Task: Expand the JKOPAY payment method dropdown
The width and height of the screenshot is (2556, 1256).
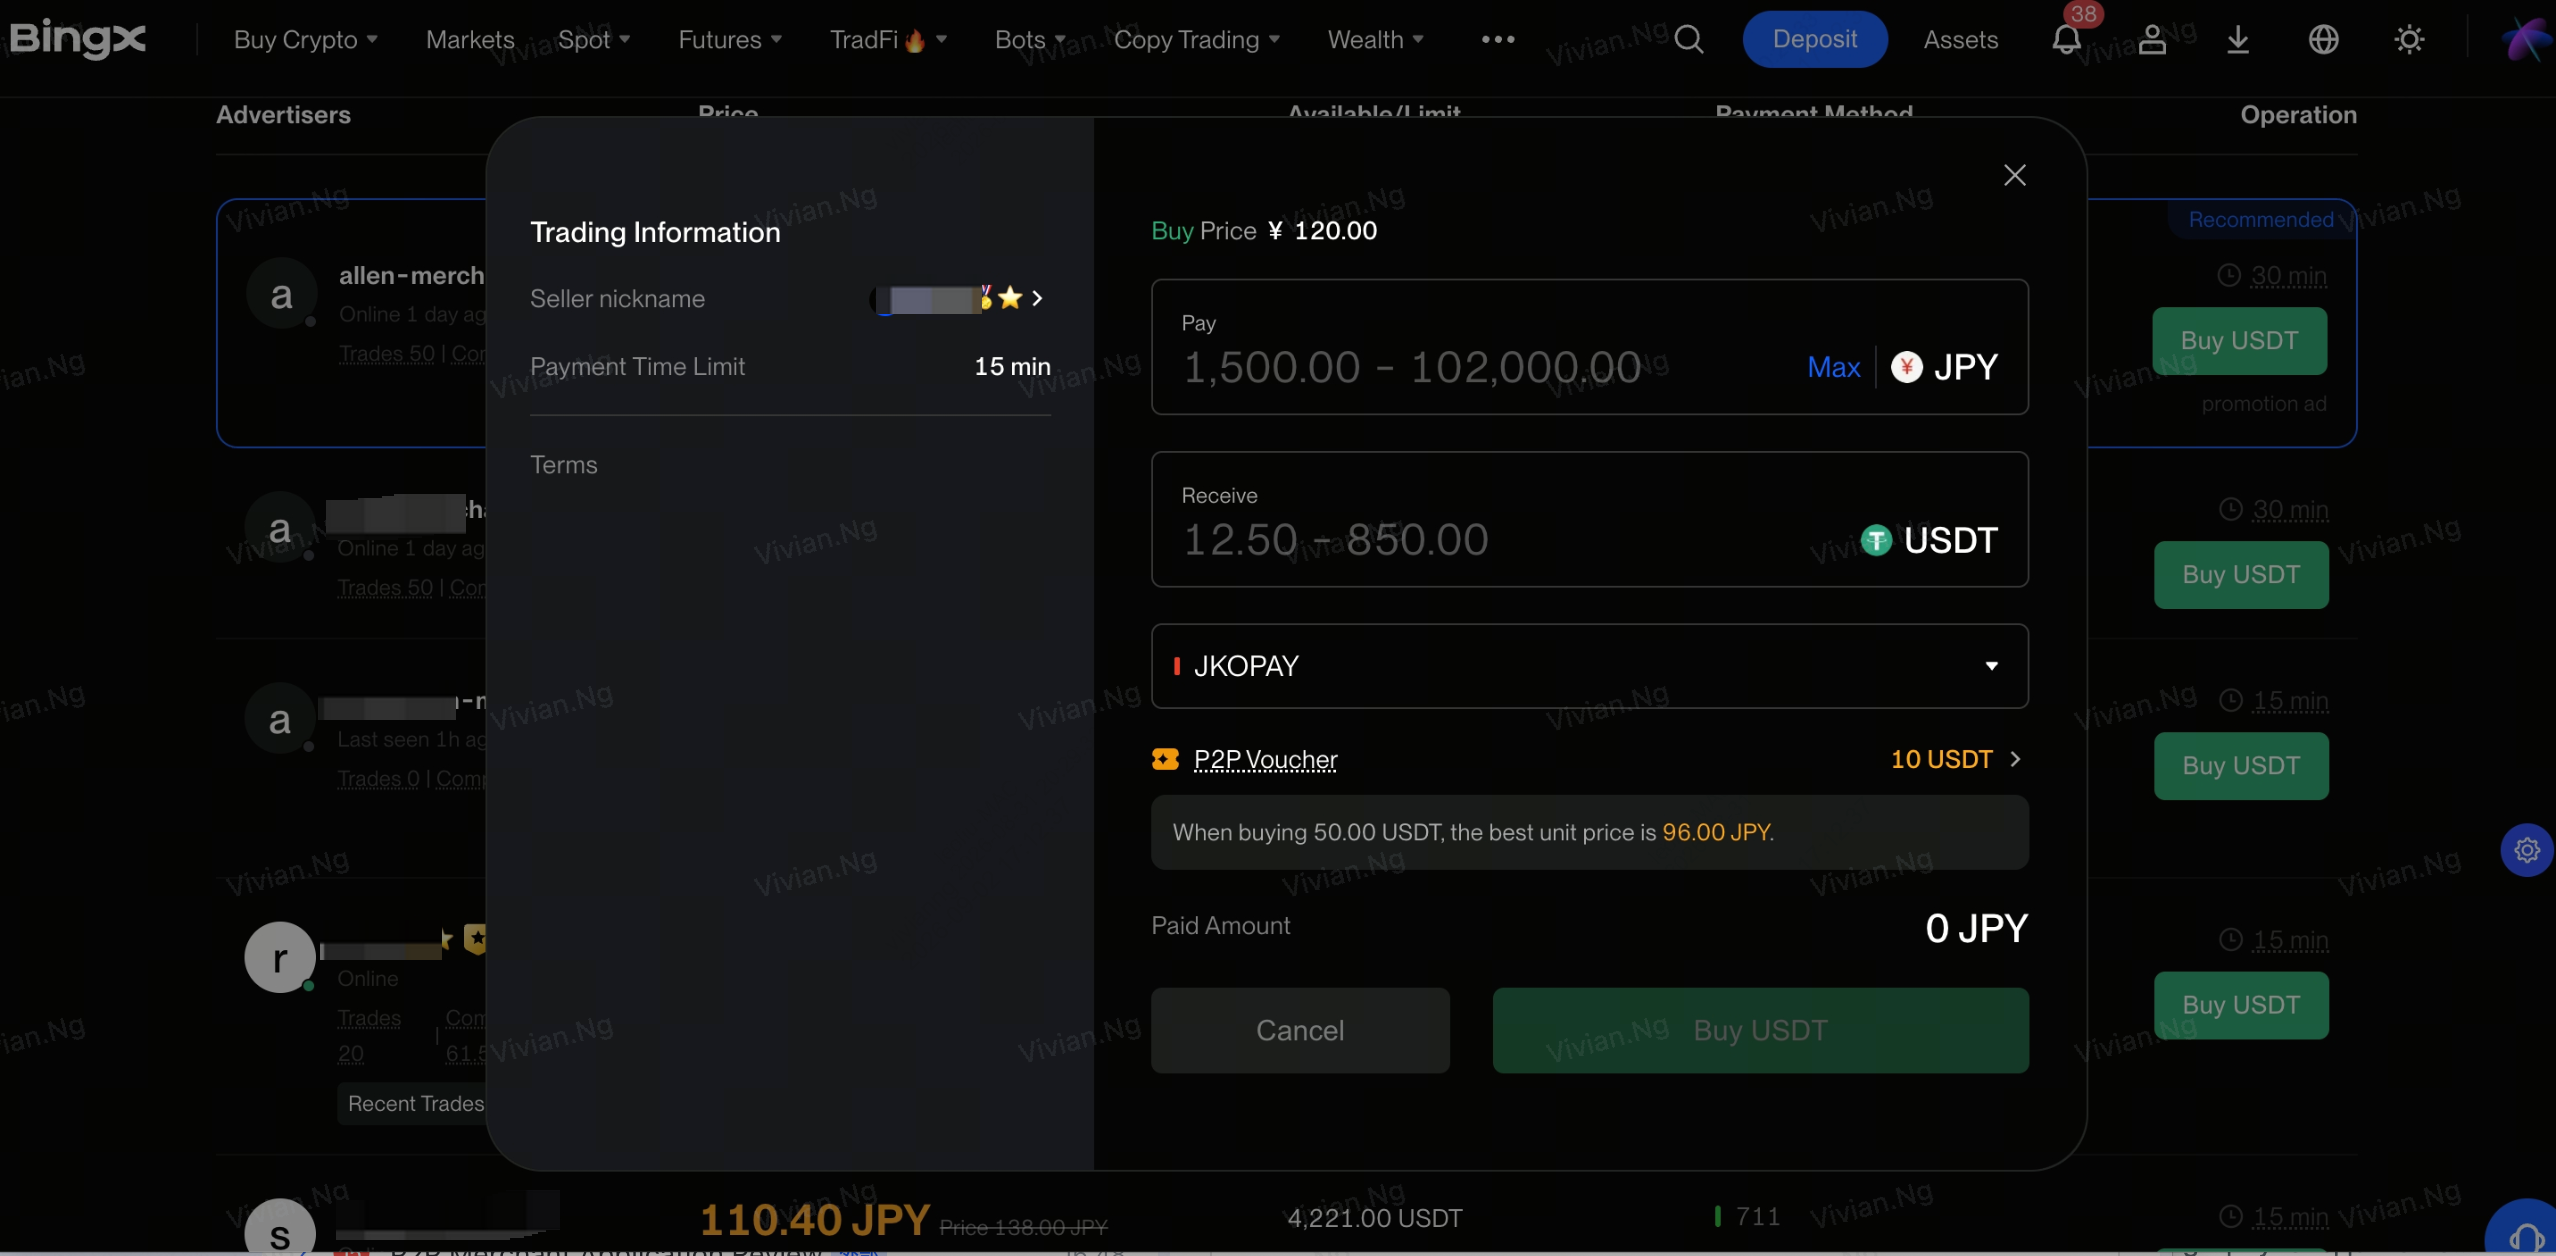Action: click(1590, 666)
